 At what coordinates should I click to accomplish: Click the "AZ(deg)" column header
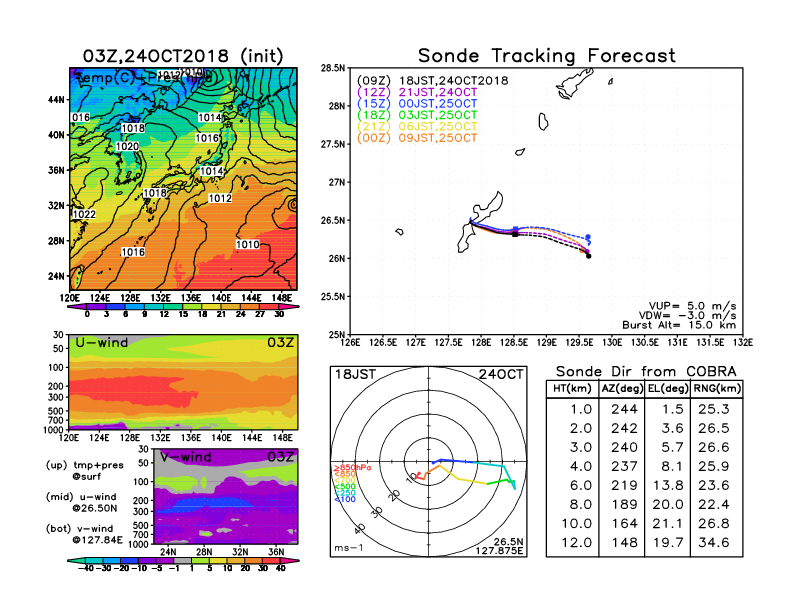point(622,388)
